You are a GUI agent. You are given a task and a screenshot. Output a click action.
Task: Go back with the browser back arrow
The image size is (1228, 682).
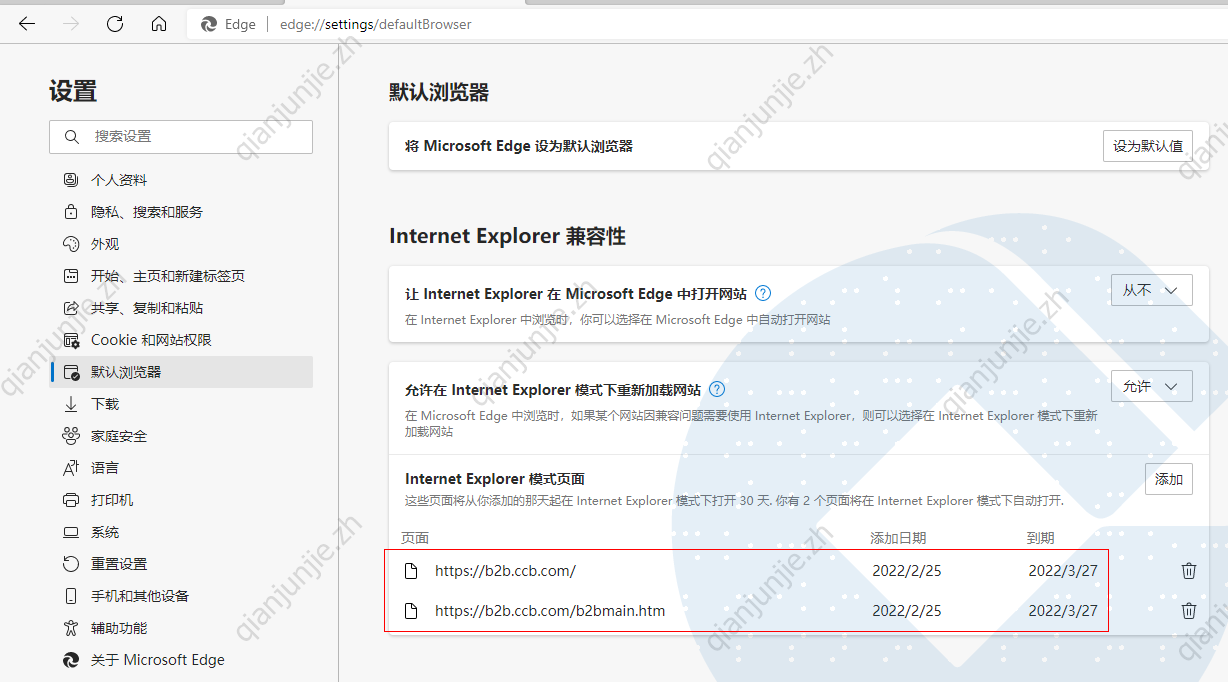[x=27, y=24]
